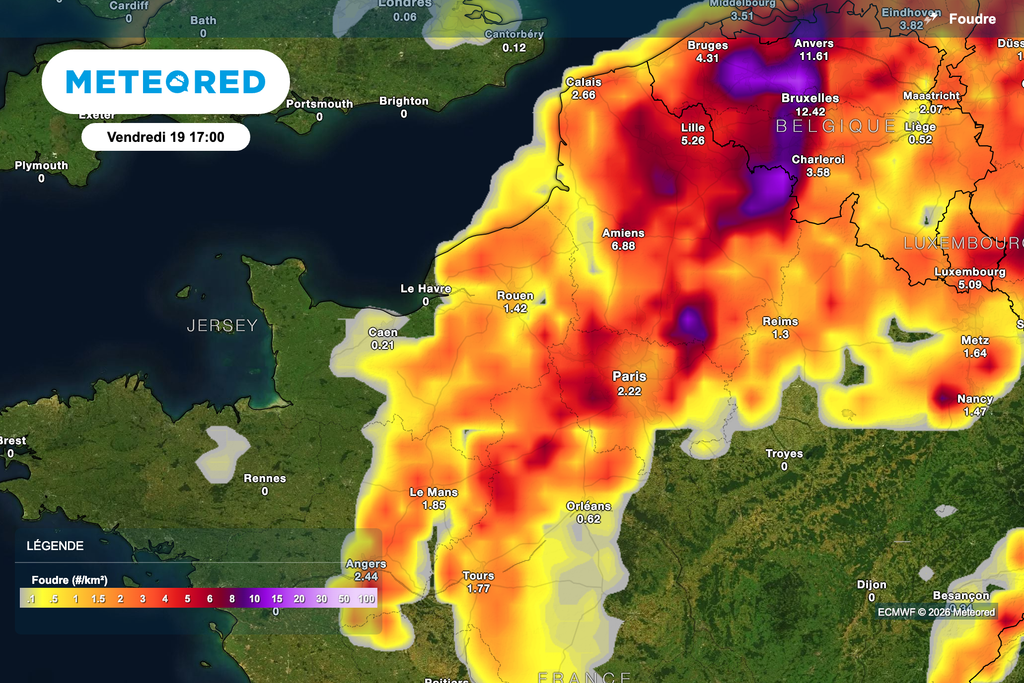This screenshot has width=1024, height=683.
Task: Click the 6.88 value under Amiens
Action: pos(623,246)
